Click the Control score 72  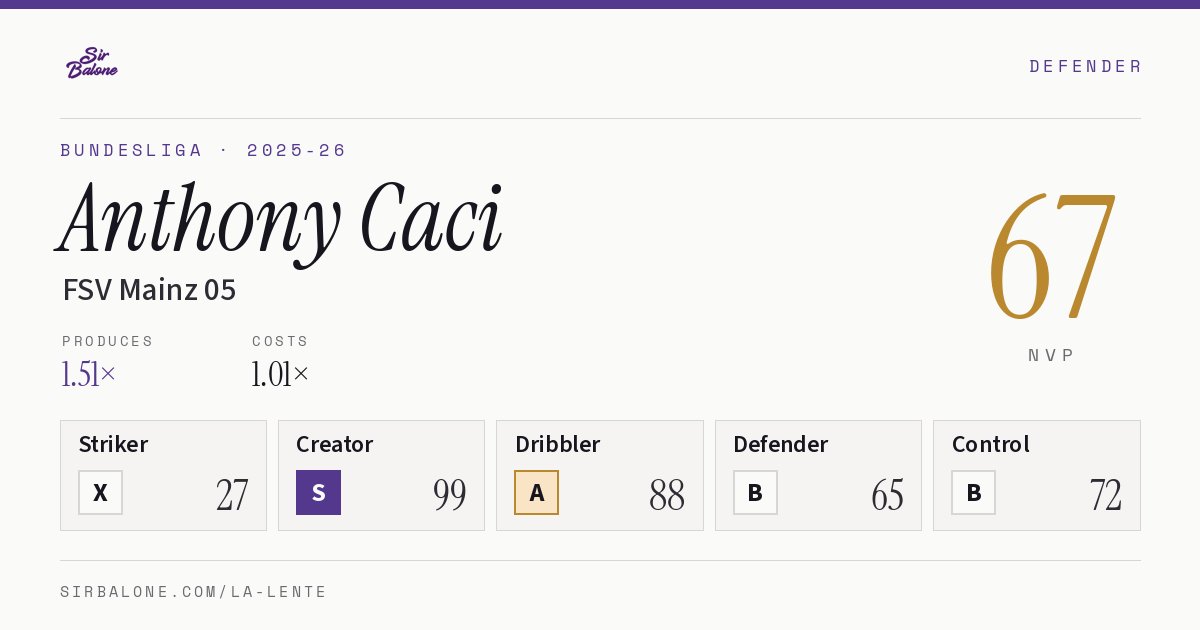[1105, 495]
